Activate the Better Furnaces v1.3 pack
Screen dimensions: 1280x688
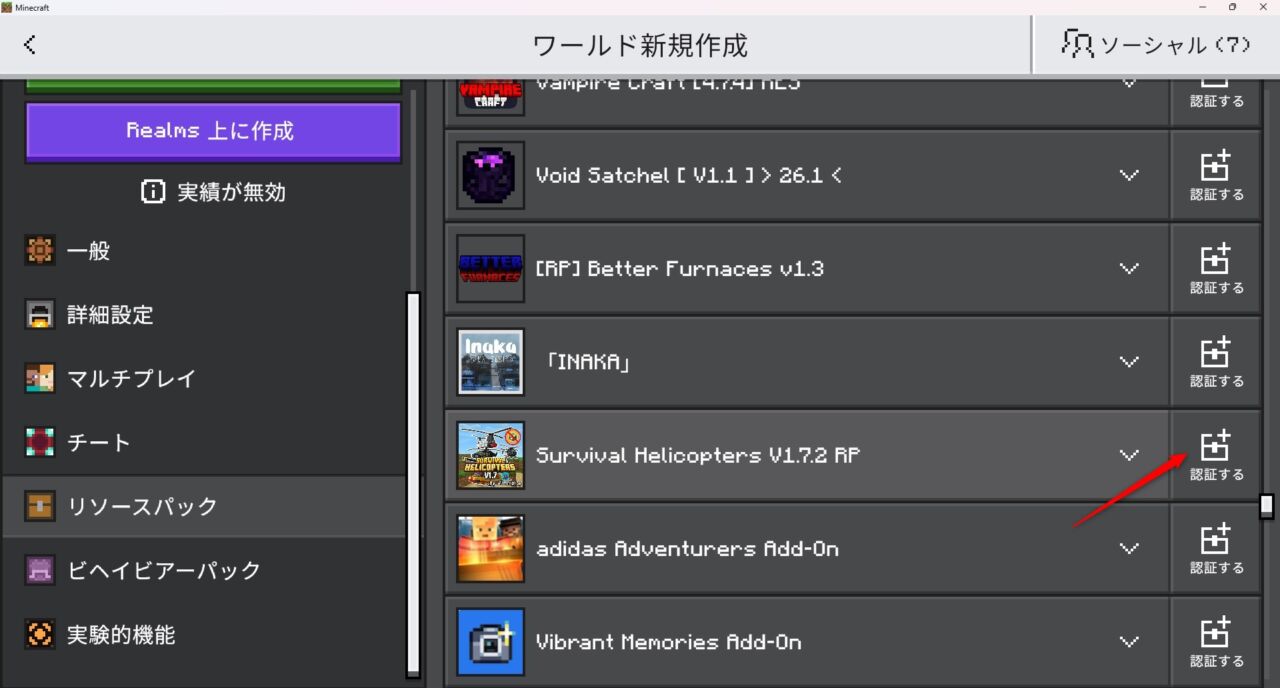point(1216,269)
